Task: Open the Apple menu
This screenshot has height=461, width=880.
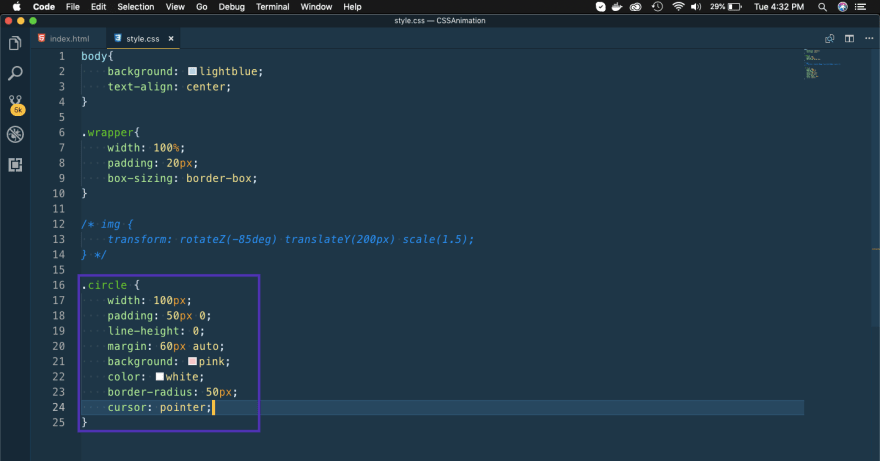Action: 16,7
